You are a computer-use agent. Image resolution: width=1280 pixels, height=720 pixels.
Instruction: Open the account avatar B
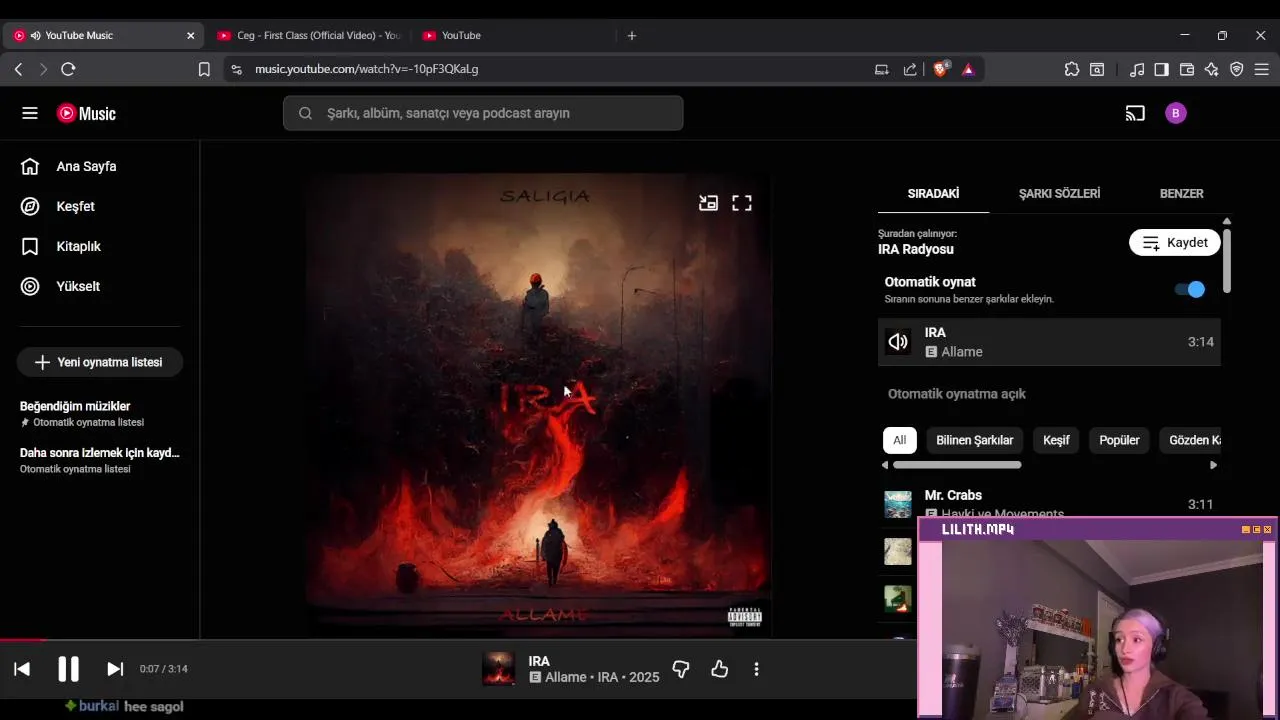click(x=1176, y=113)
